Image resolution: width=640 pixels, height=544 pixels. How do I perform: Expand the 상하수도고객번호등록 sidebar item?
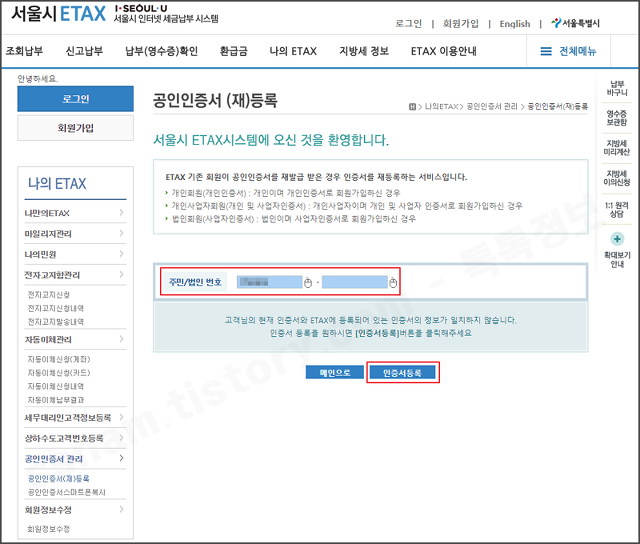click(75, 438)
